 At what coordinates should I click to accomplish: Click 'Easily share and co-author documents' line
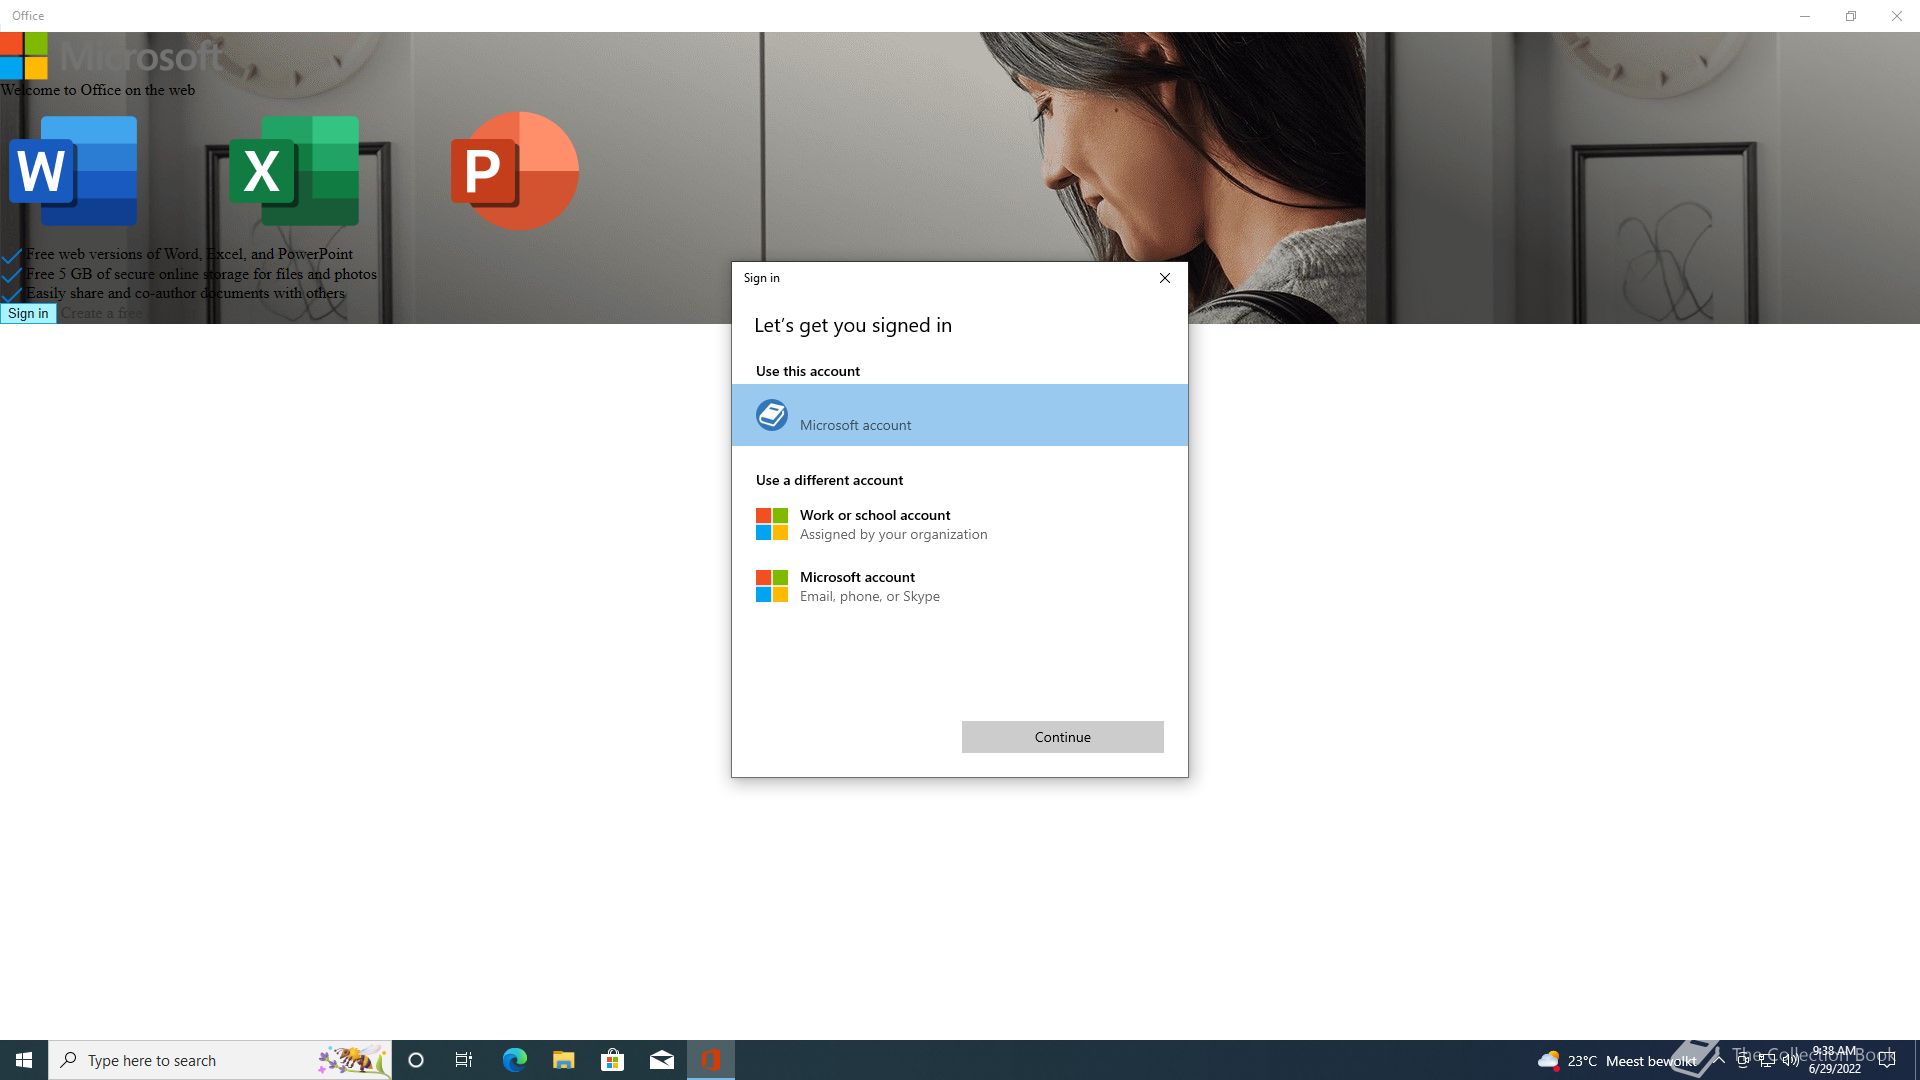click(185, 293)
